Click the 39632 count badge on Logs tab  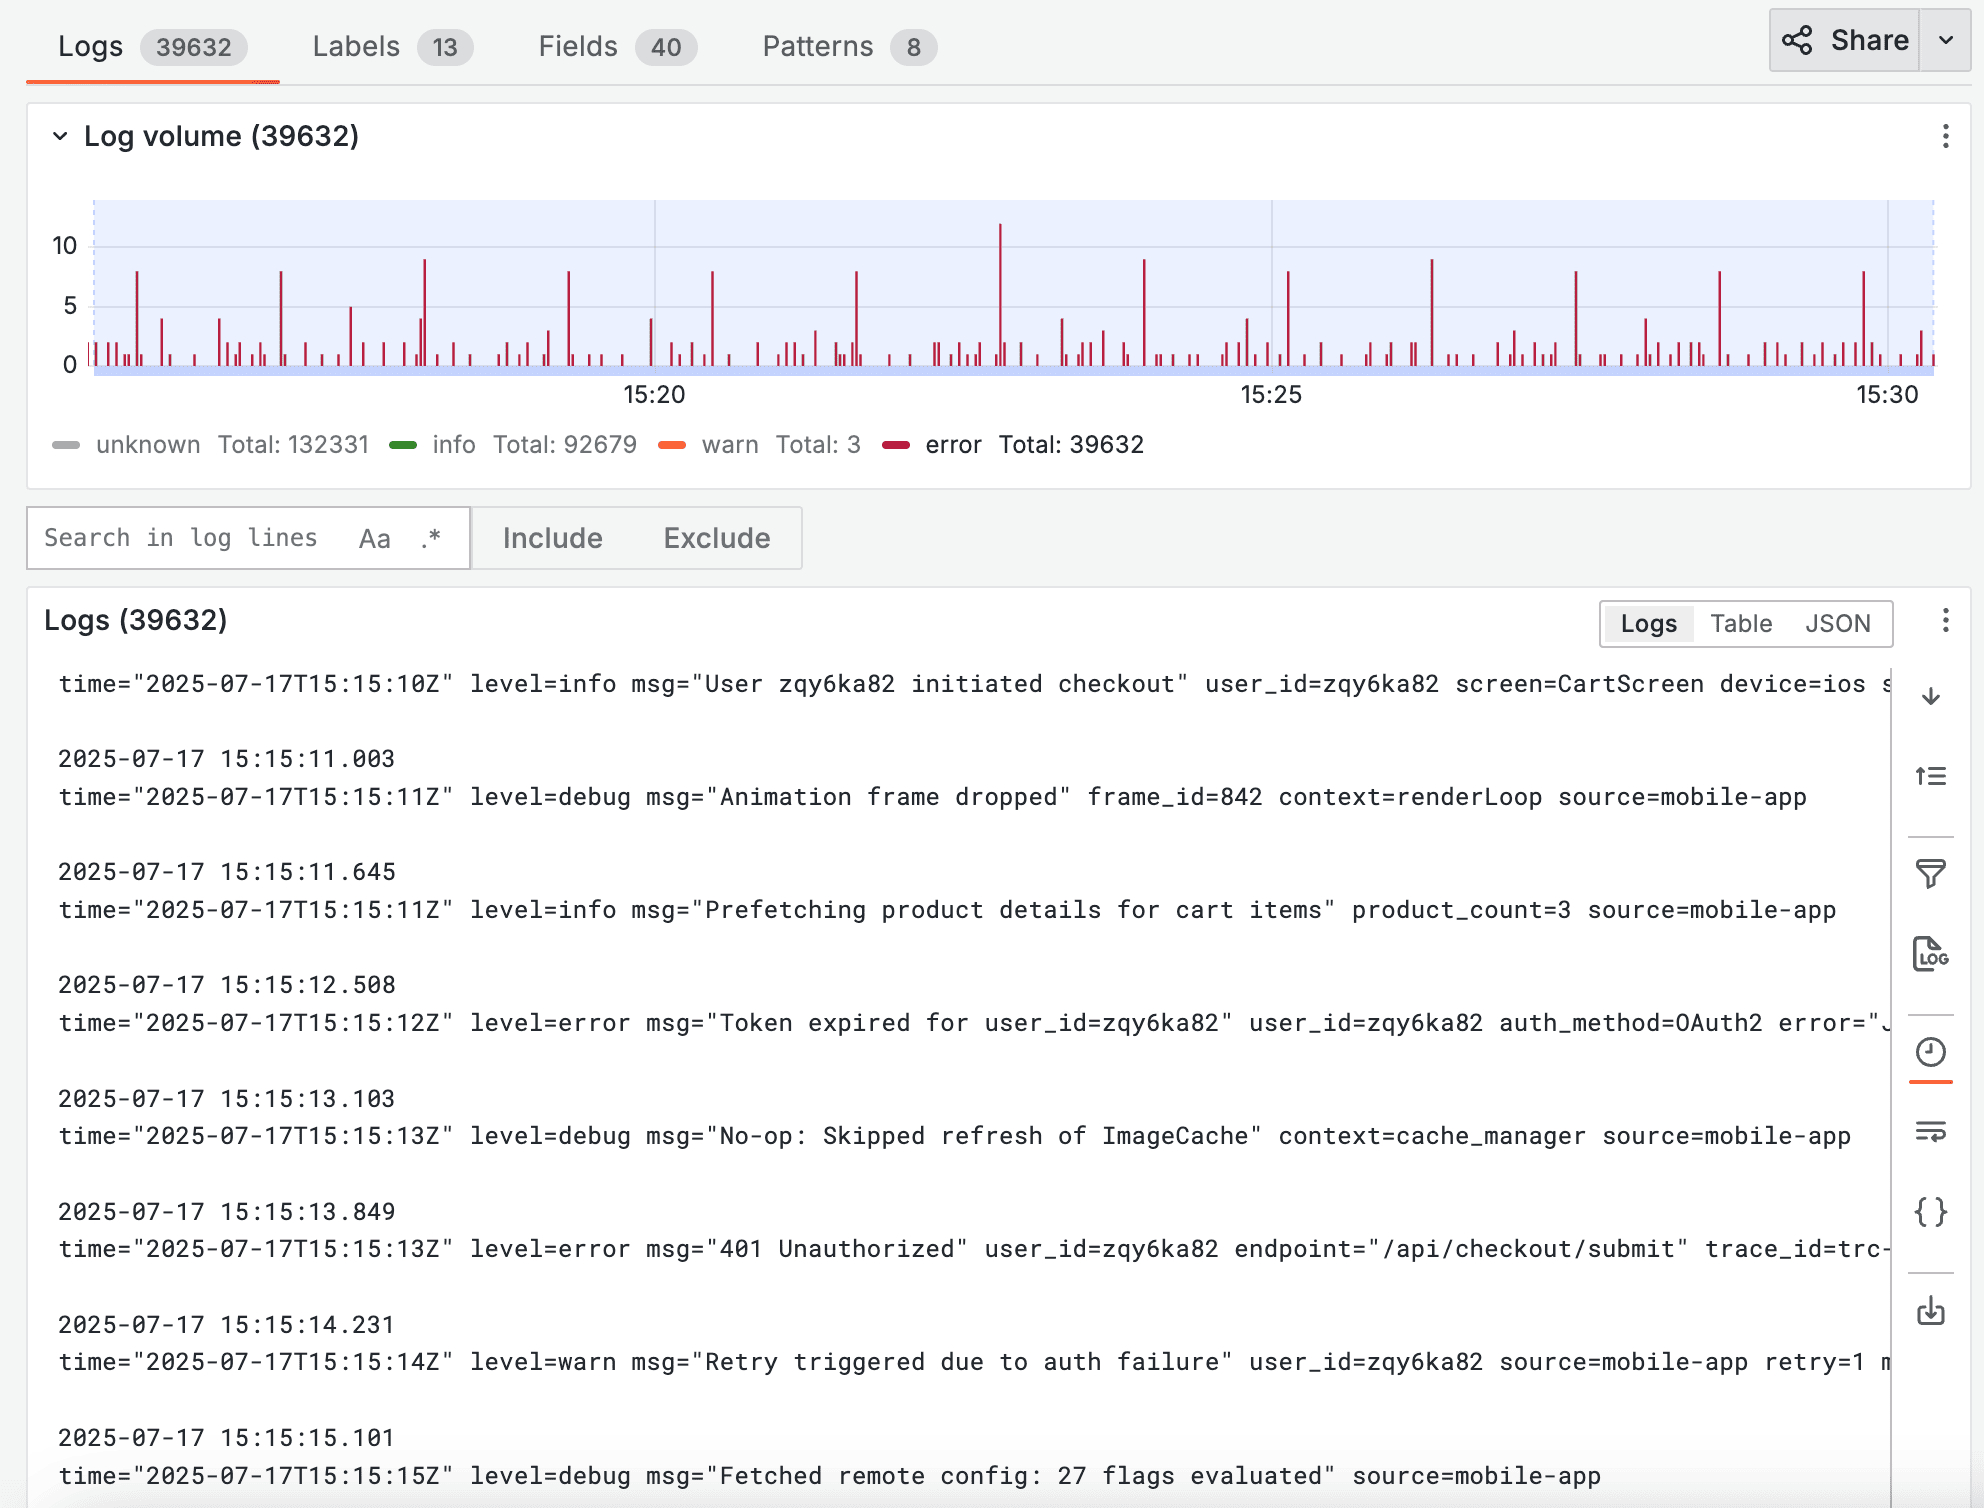(194, 47)
